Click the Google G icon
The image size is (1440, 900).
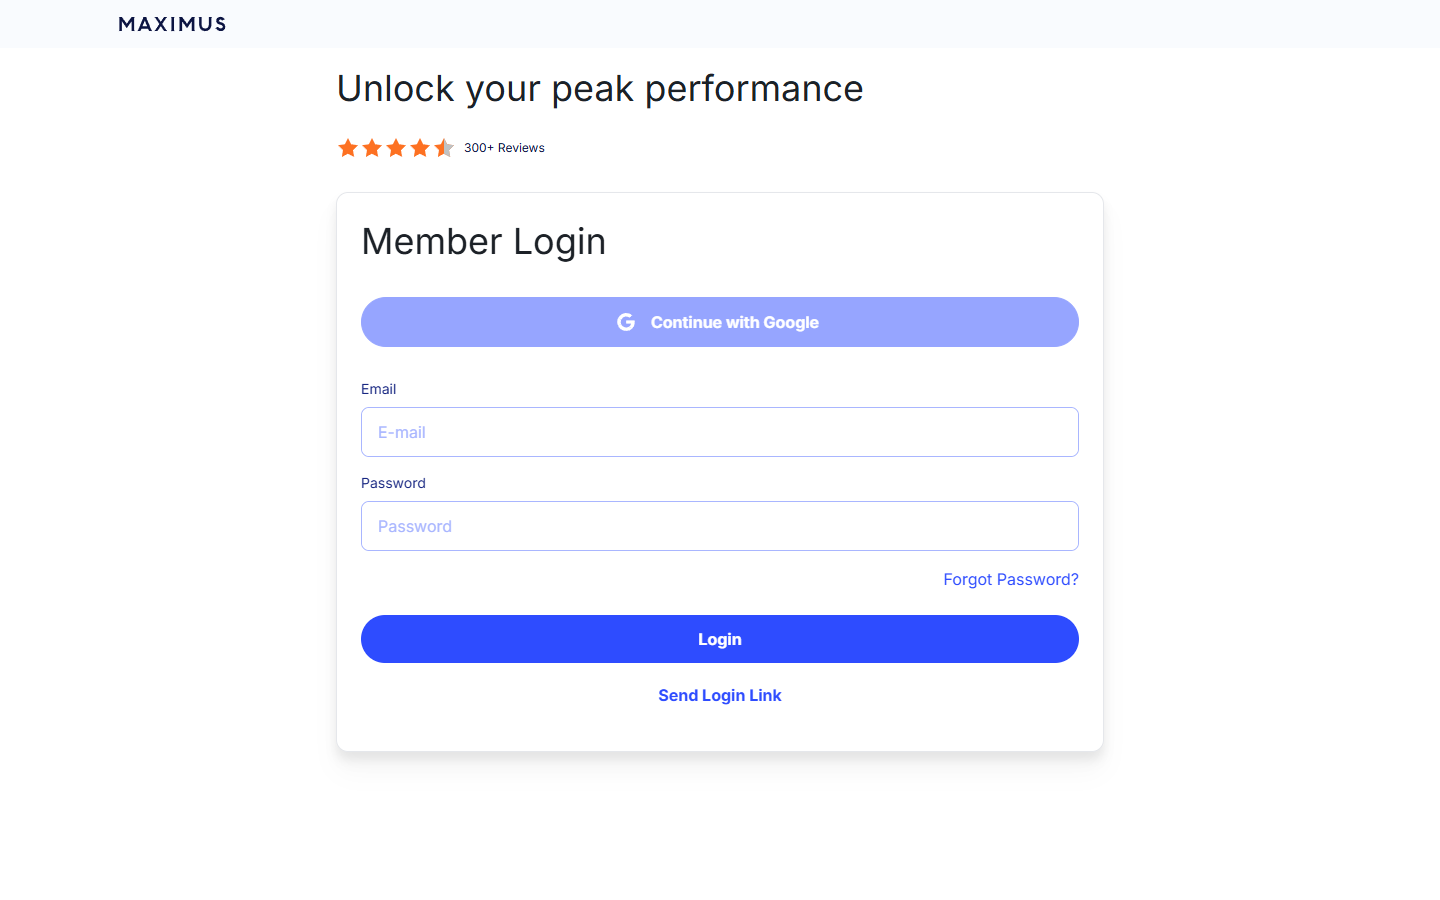click(x=626, y=322)
